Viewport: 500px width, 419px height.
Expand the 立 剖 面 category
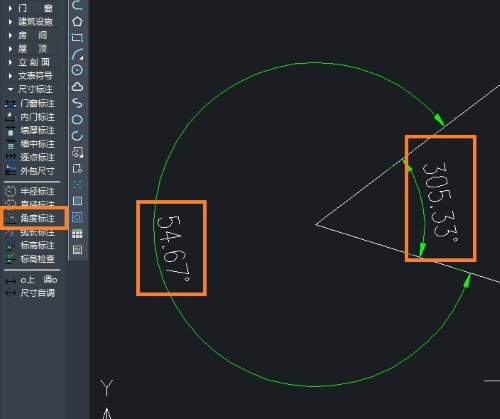click(31, 62)
